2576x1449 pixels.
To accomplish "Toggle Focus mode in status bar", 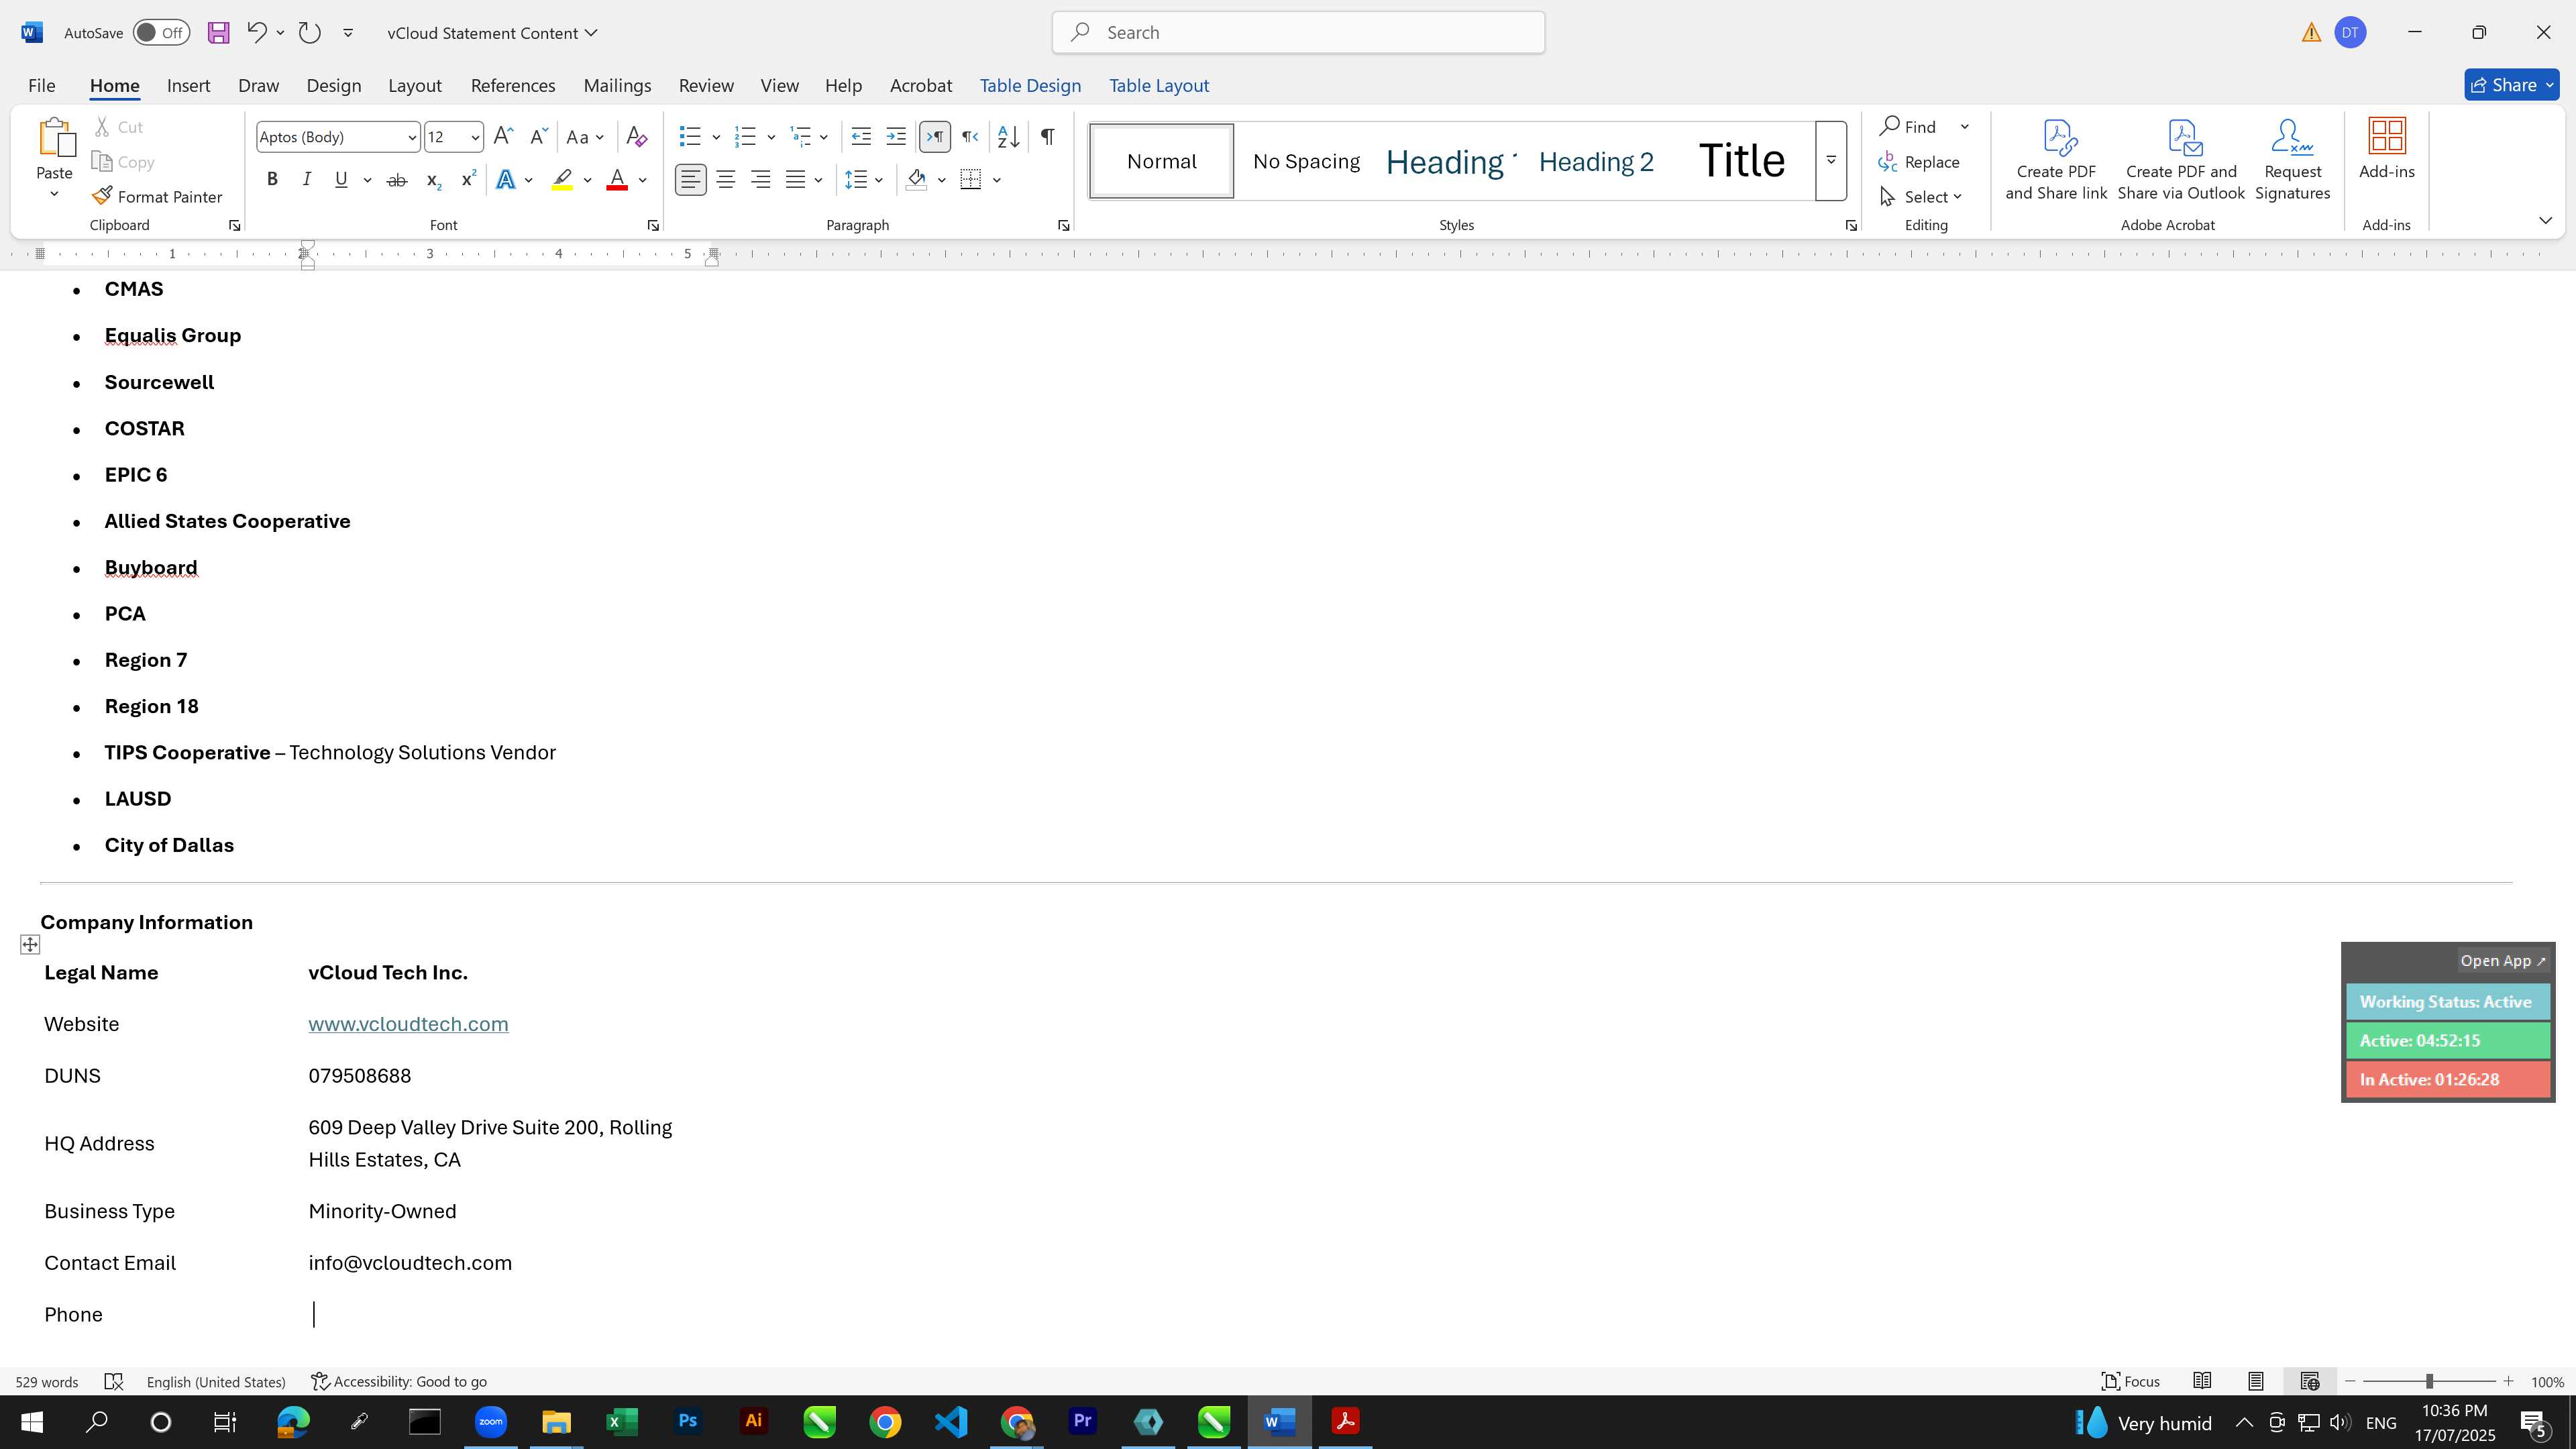I will [2130, 1382].
